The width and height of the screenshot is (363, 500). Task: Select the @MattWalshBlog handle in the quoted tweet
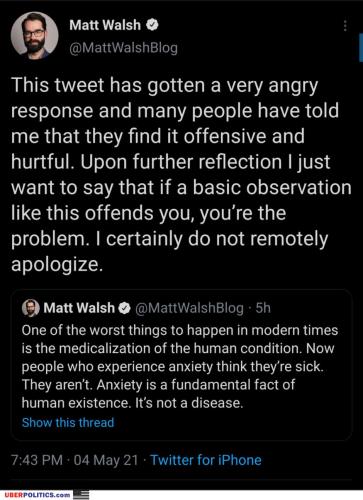189,308
